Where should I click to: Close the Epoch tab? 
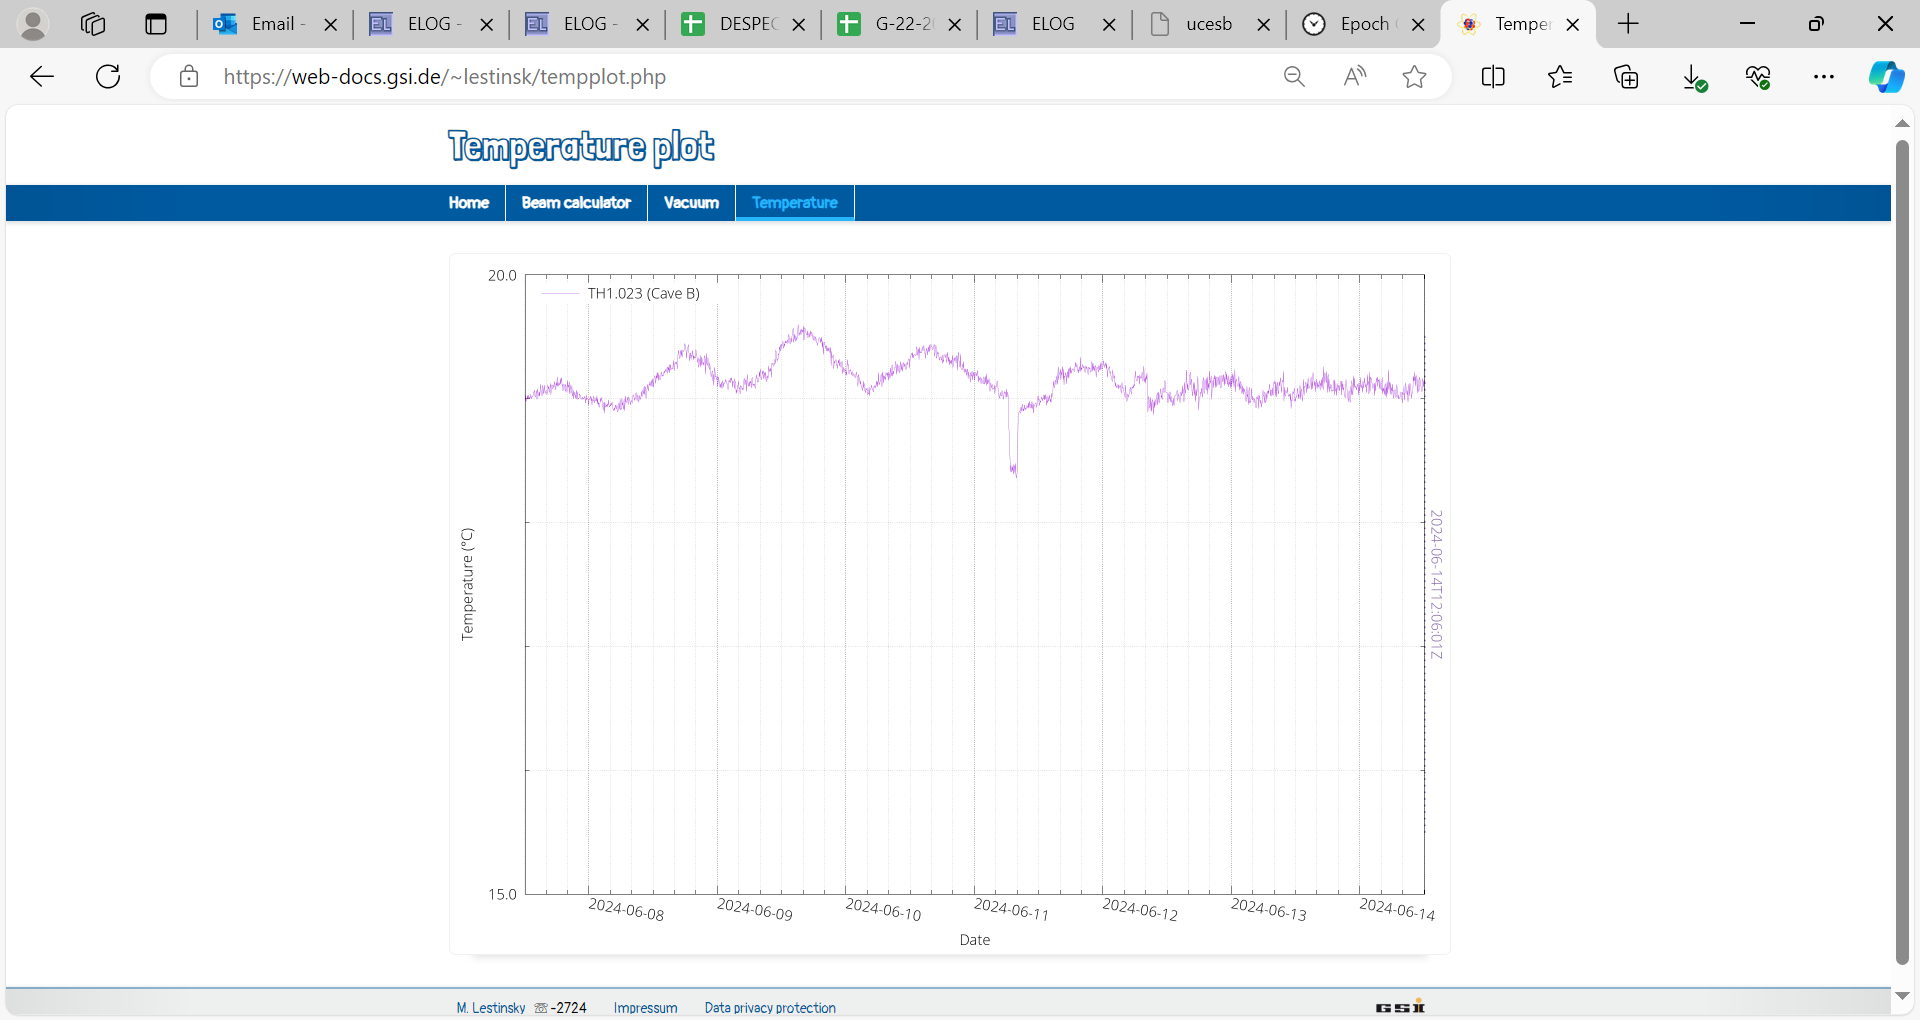1418,25
